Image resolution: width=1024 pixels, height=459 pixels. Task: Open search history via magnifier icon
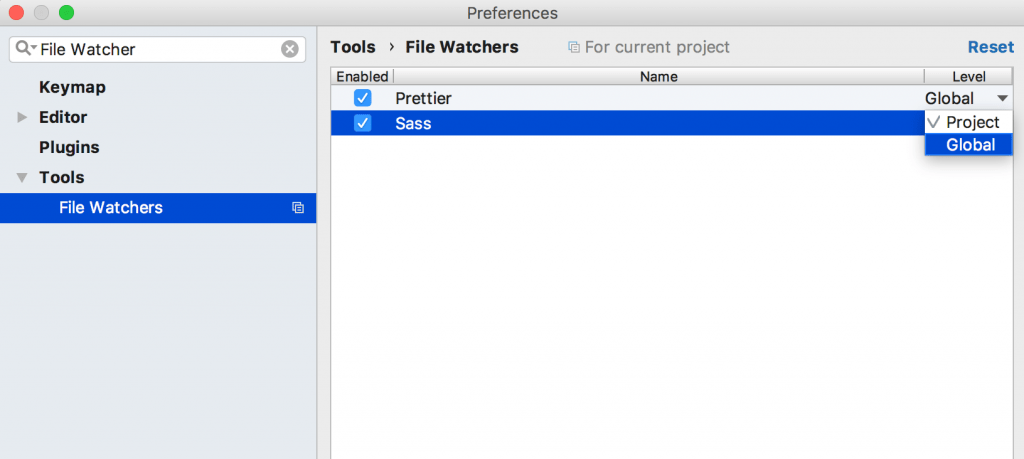point(25,48)
